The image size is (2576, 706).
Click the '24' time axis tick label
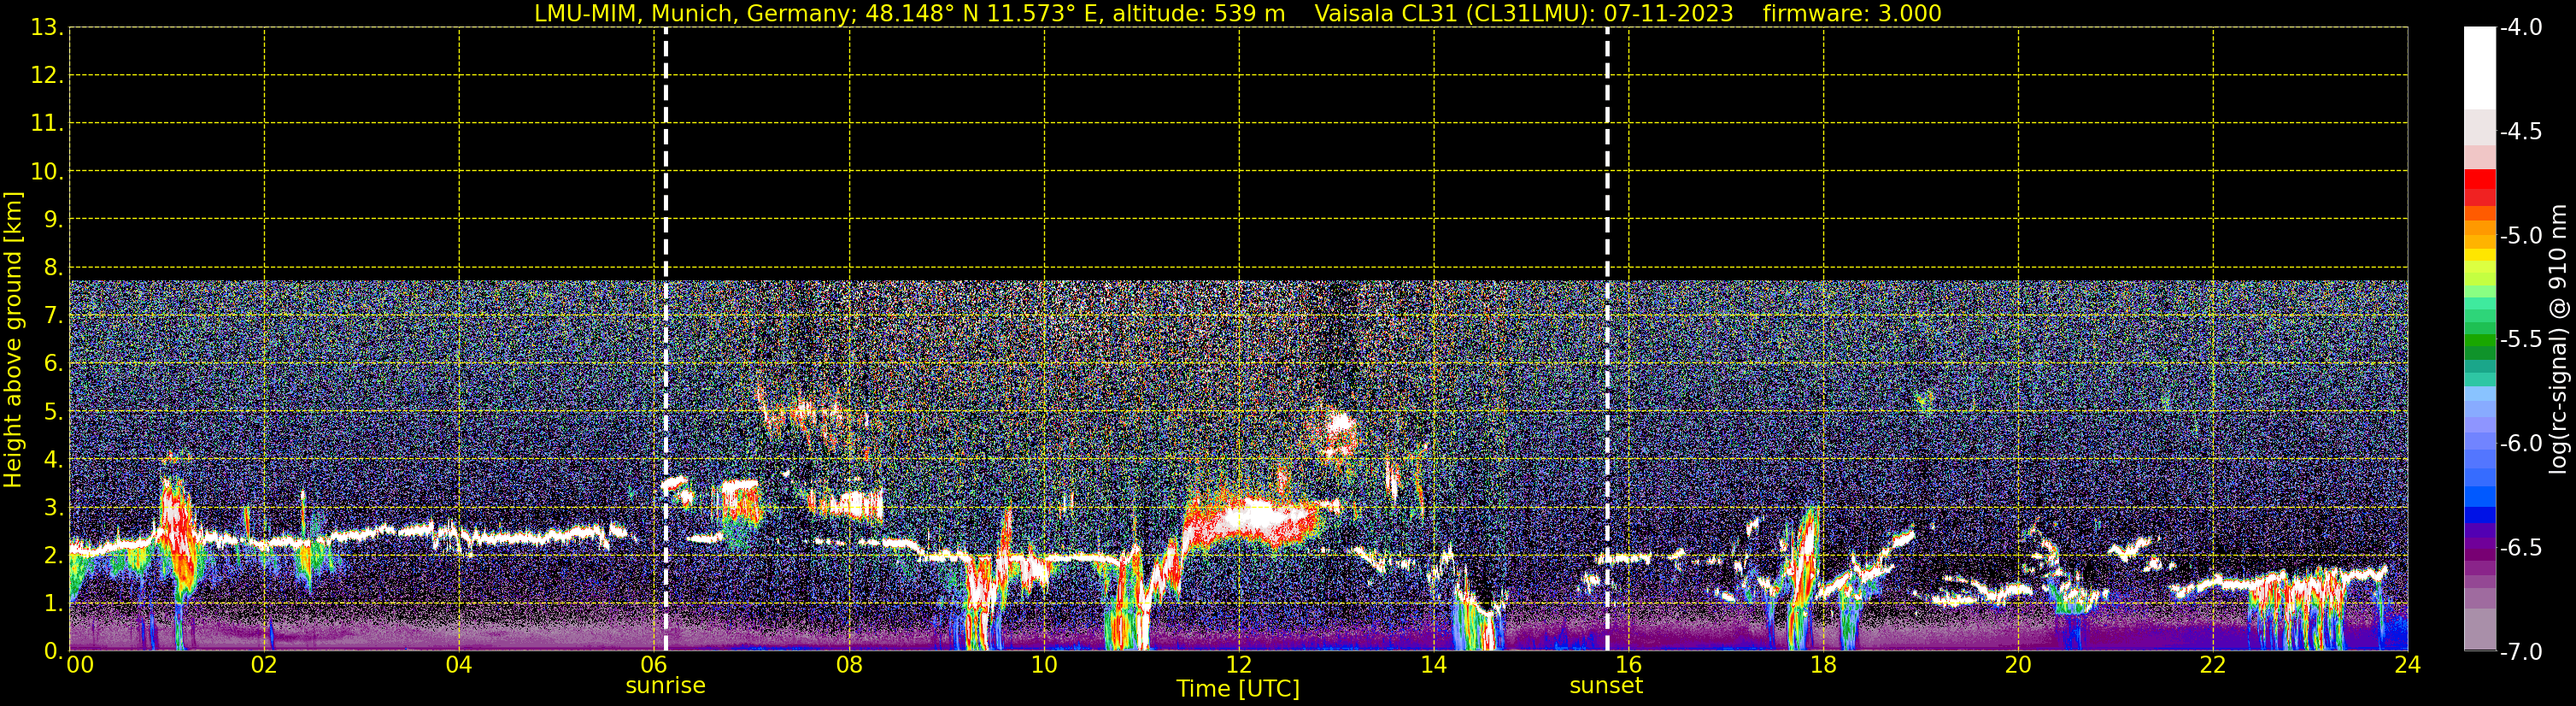pyautogui.click(x=2407, y=664)
